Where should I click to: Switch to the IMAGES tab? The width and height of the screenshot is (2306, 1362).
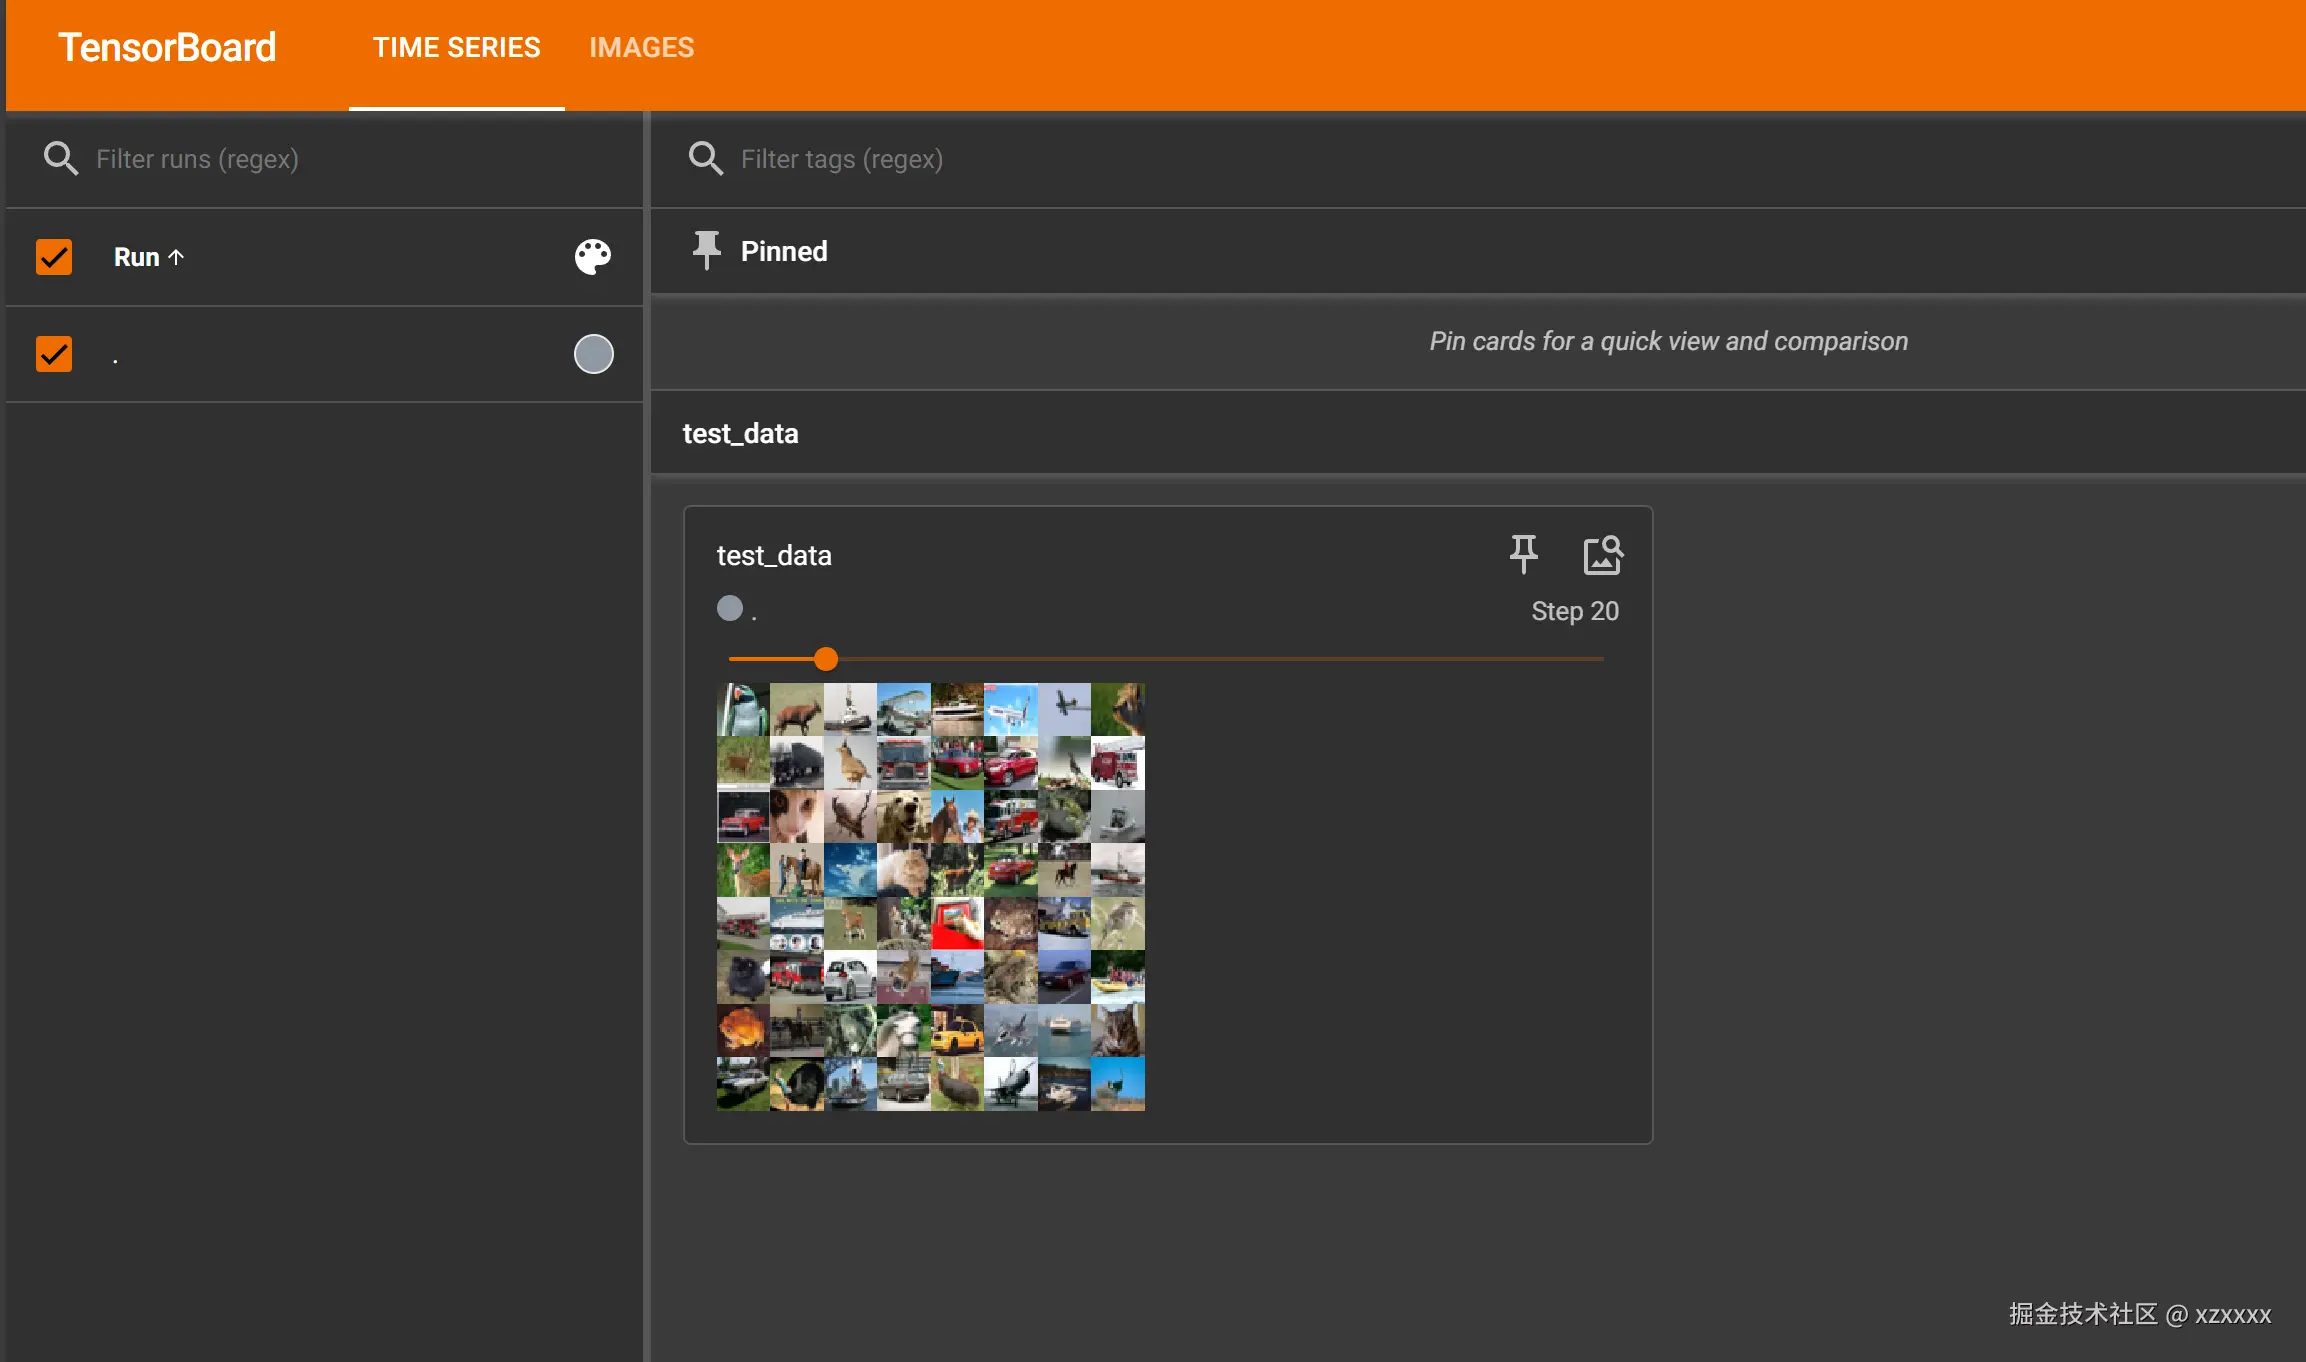point(641,48)
